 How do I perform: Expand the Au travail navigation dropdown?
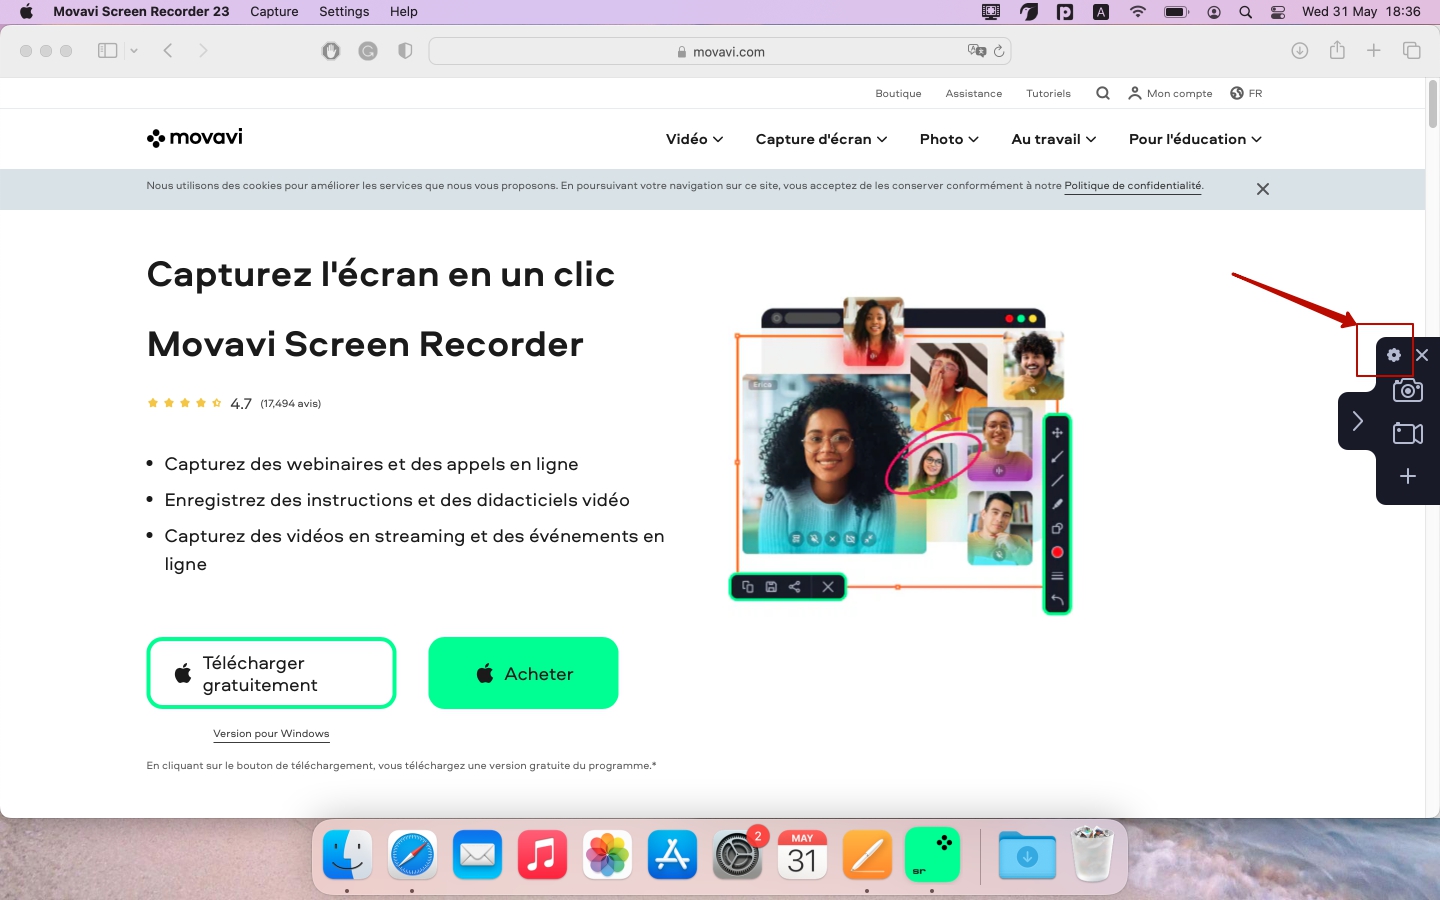(1053, 139)
